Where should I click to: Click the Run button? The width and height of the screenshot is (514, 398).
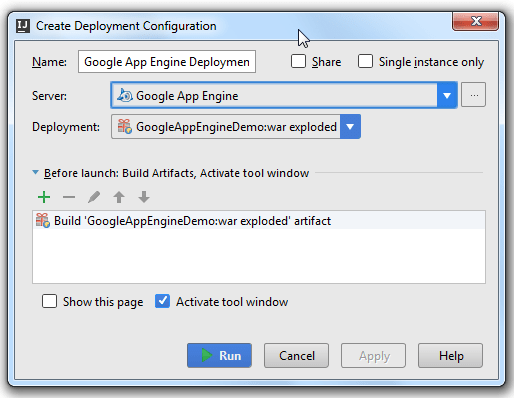pos(219,355)
